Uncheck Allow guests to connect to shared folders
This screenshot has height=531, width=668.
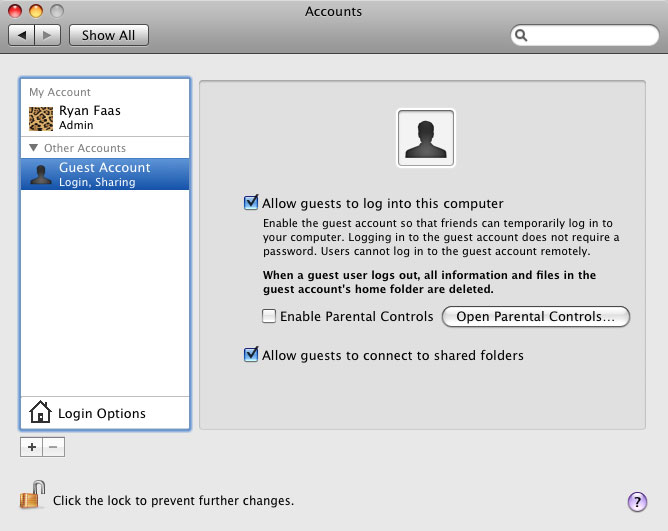pyautogui.click(x=251, y=355)
